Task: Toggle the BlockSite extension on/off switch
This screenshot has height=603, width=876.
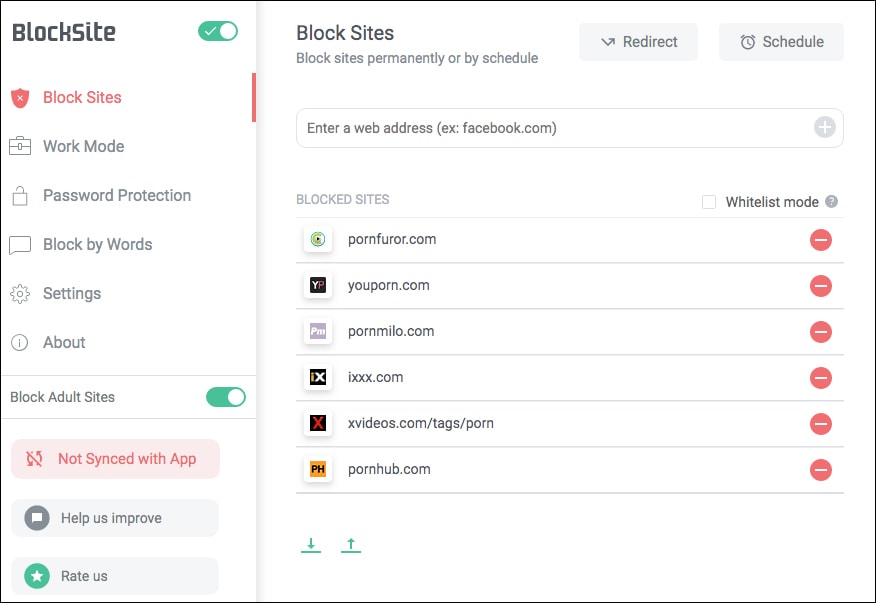Action: pos(217,31)
